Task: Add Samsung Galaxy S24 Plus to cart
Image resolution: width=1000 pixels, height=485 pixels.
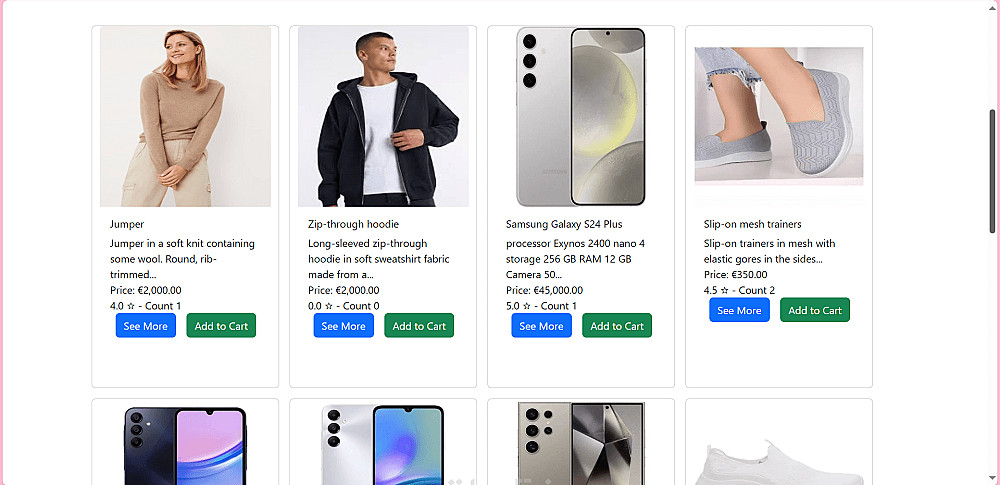Action: [617, 326]
